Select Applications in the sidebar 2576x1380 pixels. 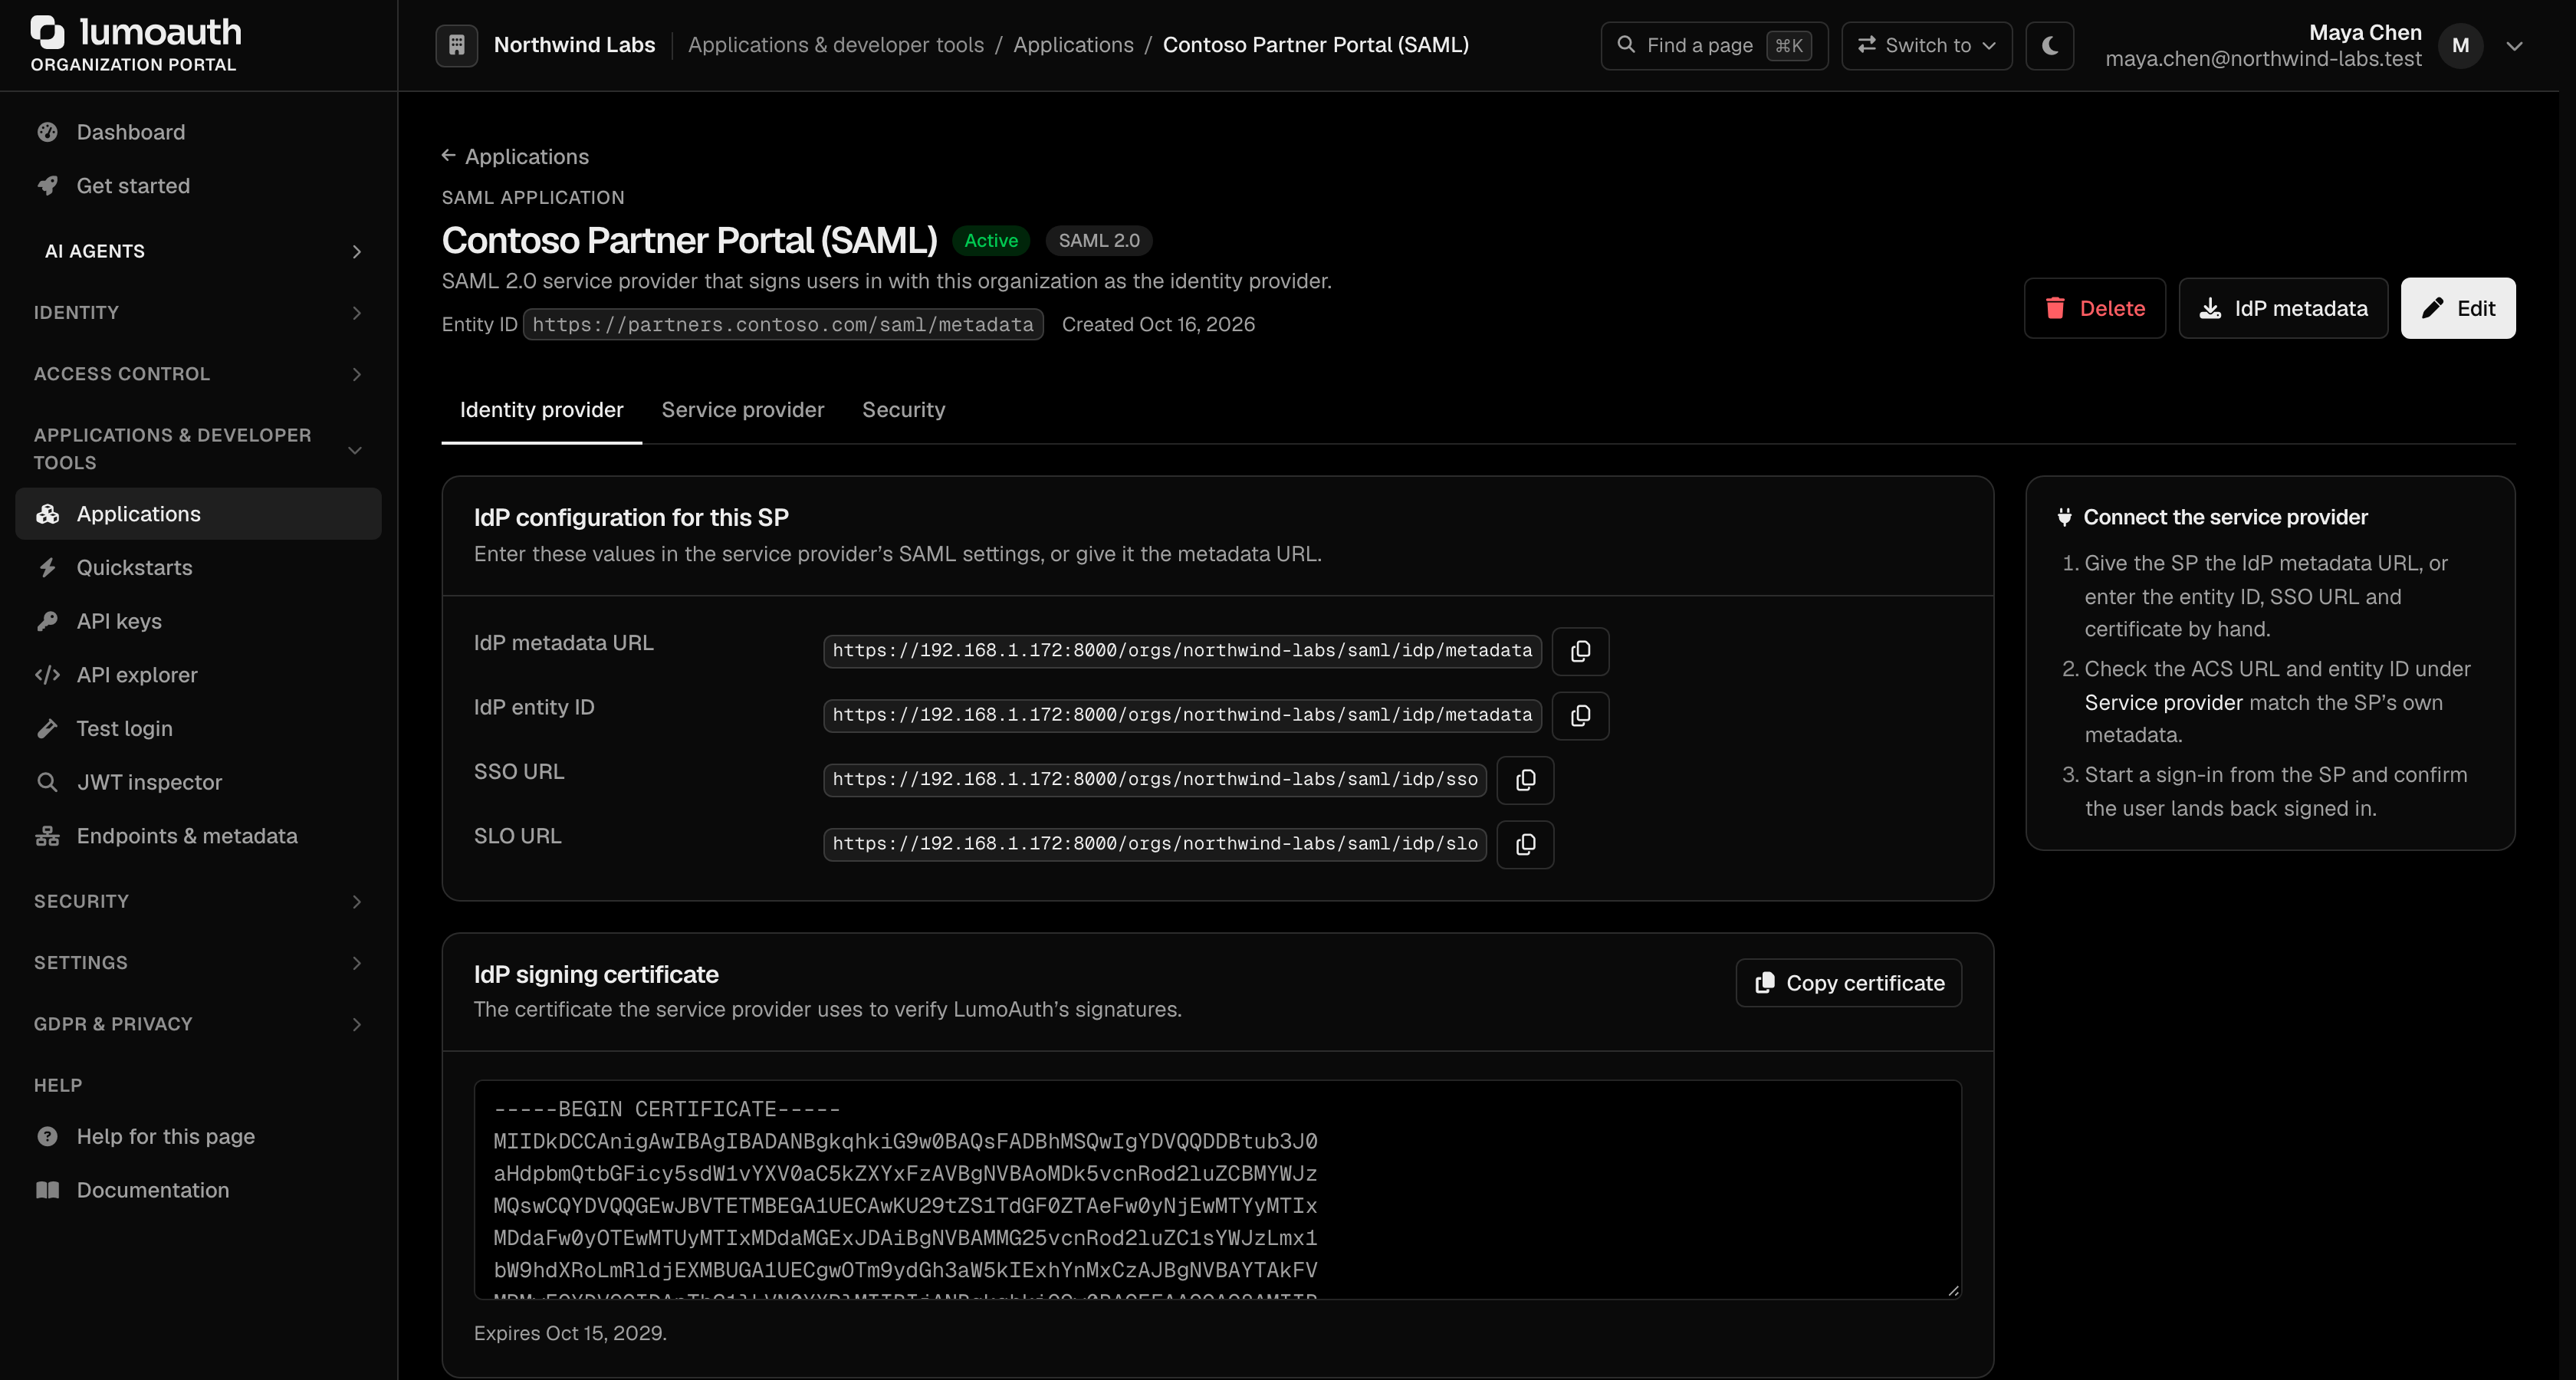(x=198, y=514)
